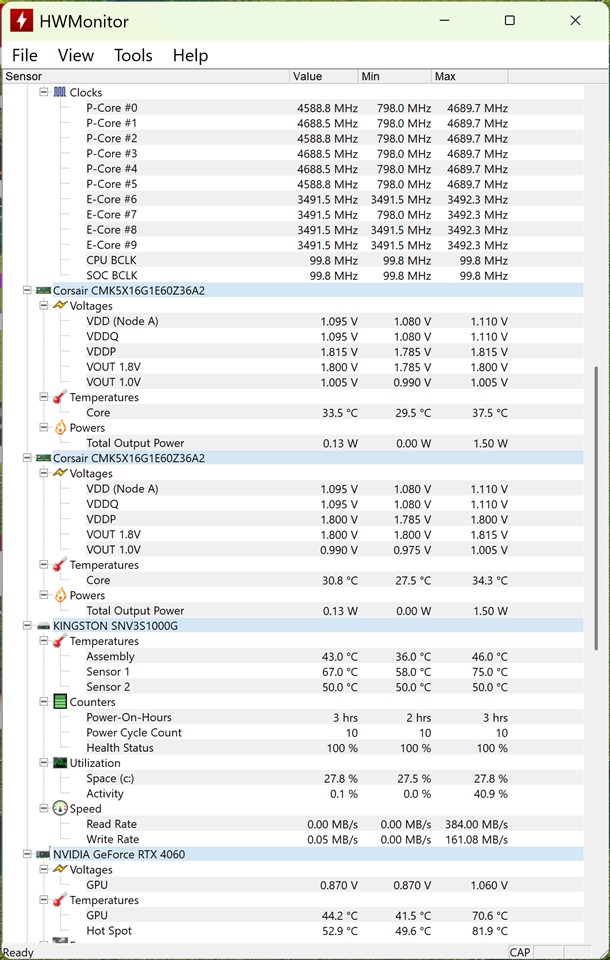
Task: Click the Utilization graph icon
Action: pos(60,763)
